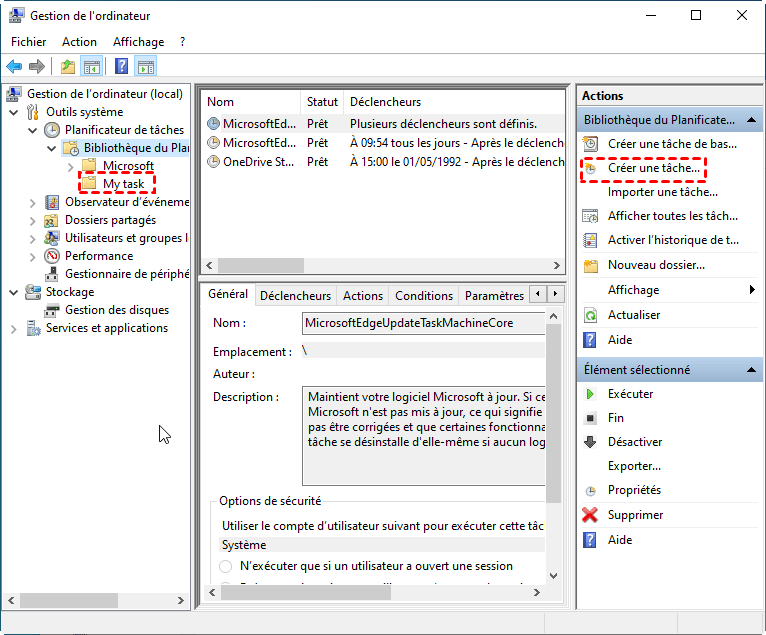This screenshot has height=635, width=766.
Task: Select the OneDrive St... task row
Action: 383,162
